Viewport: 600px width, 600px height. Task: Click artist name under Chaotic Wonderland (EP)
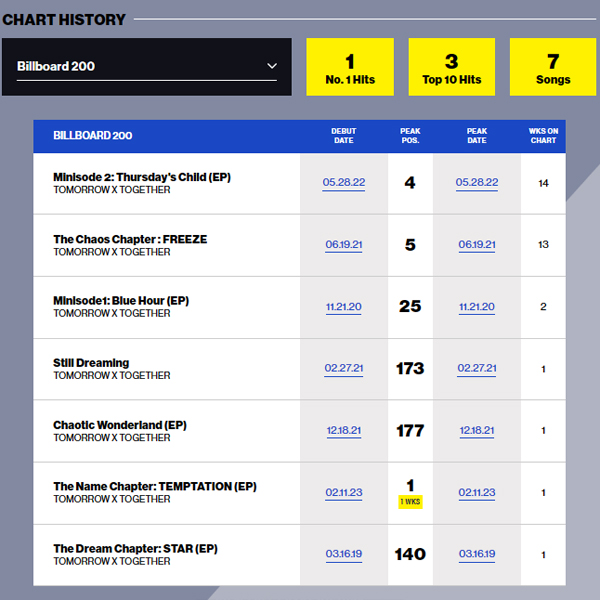(112, 437)
